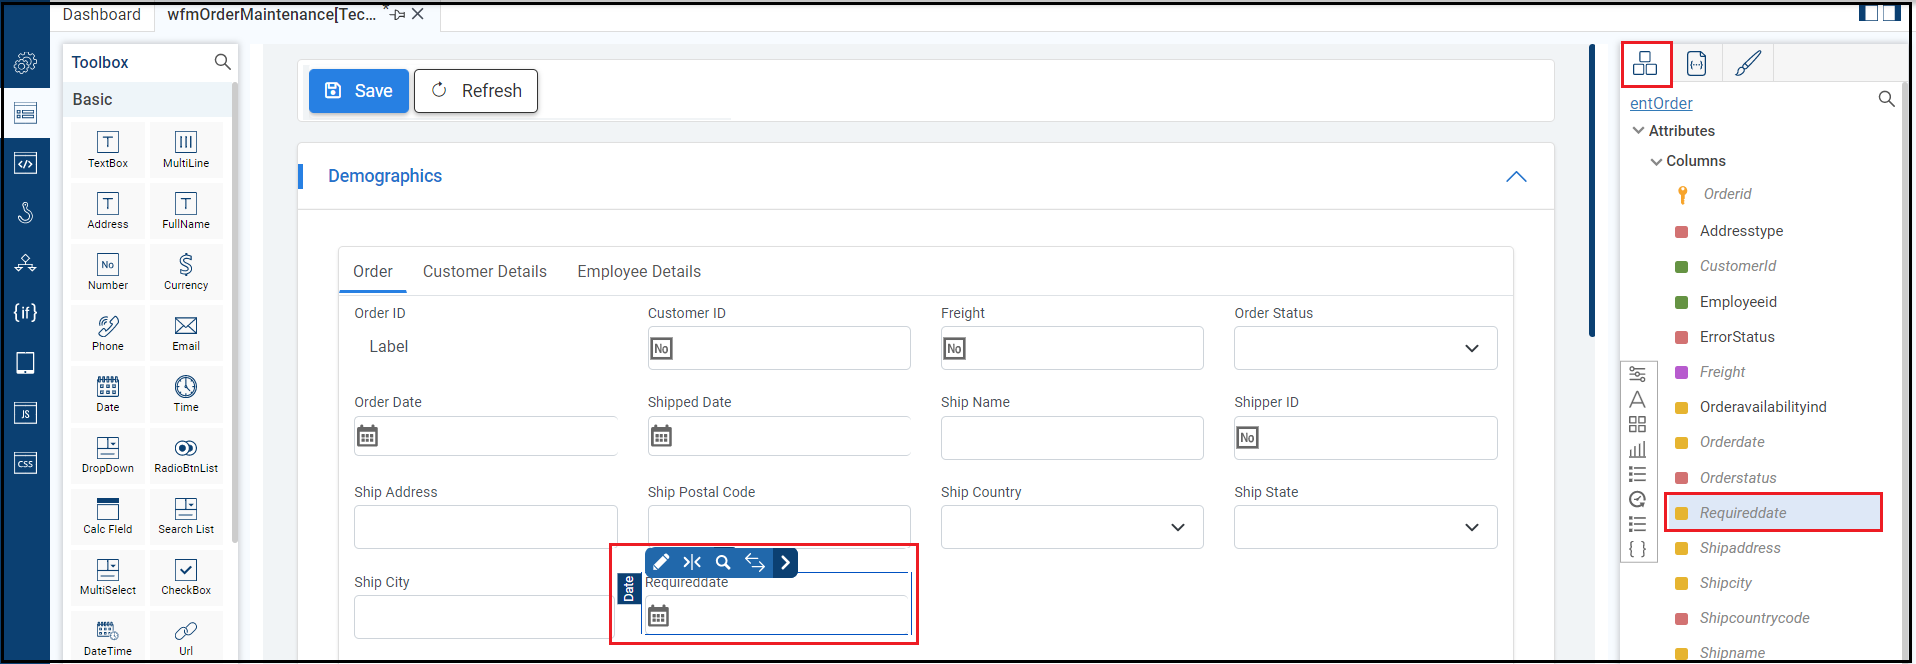Click the Refresh button

click(x=476, y=91)
